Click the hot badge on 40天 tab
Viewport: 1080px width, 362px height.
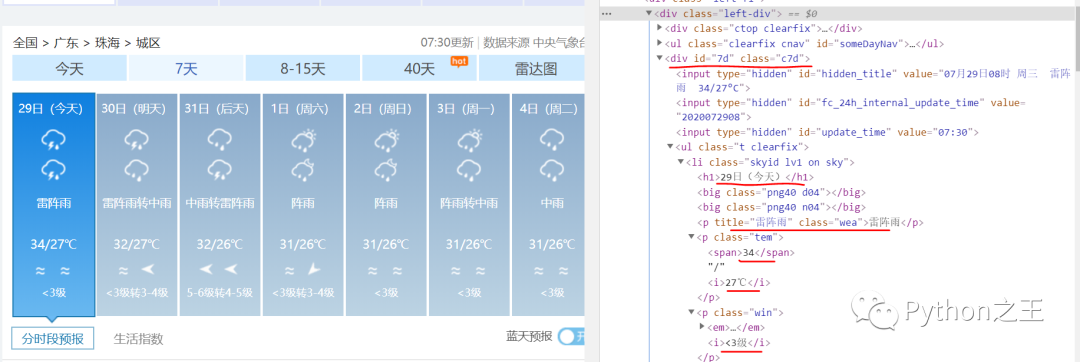point(459,61)
